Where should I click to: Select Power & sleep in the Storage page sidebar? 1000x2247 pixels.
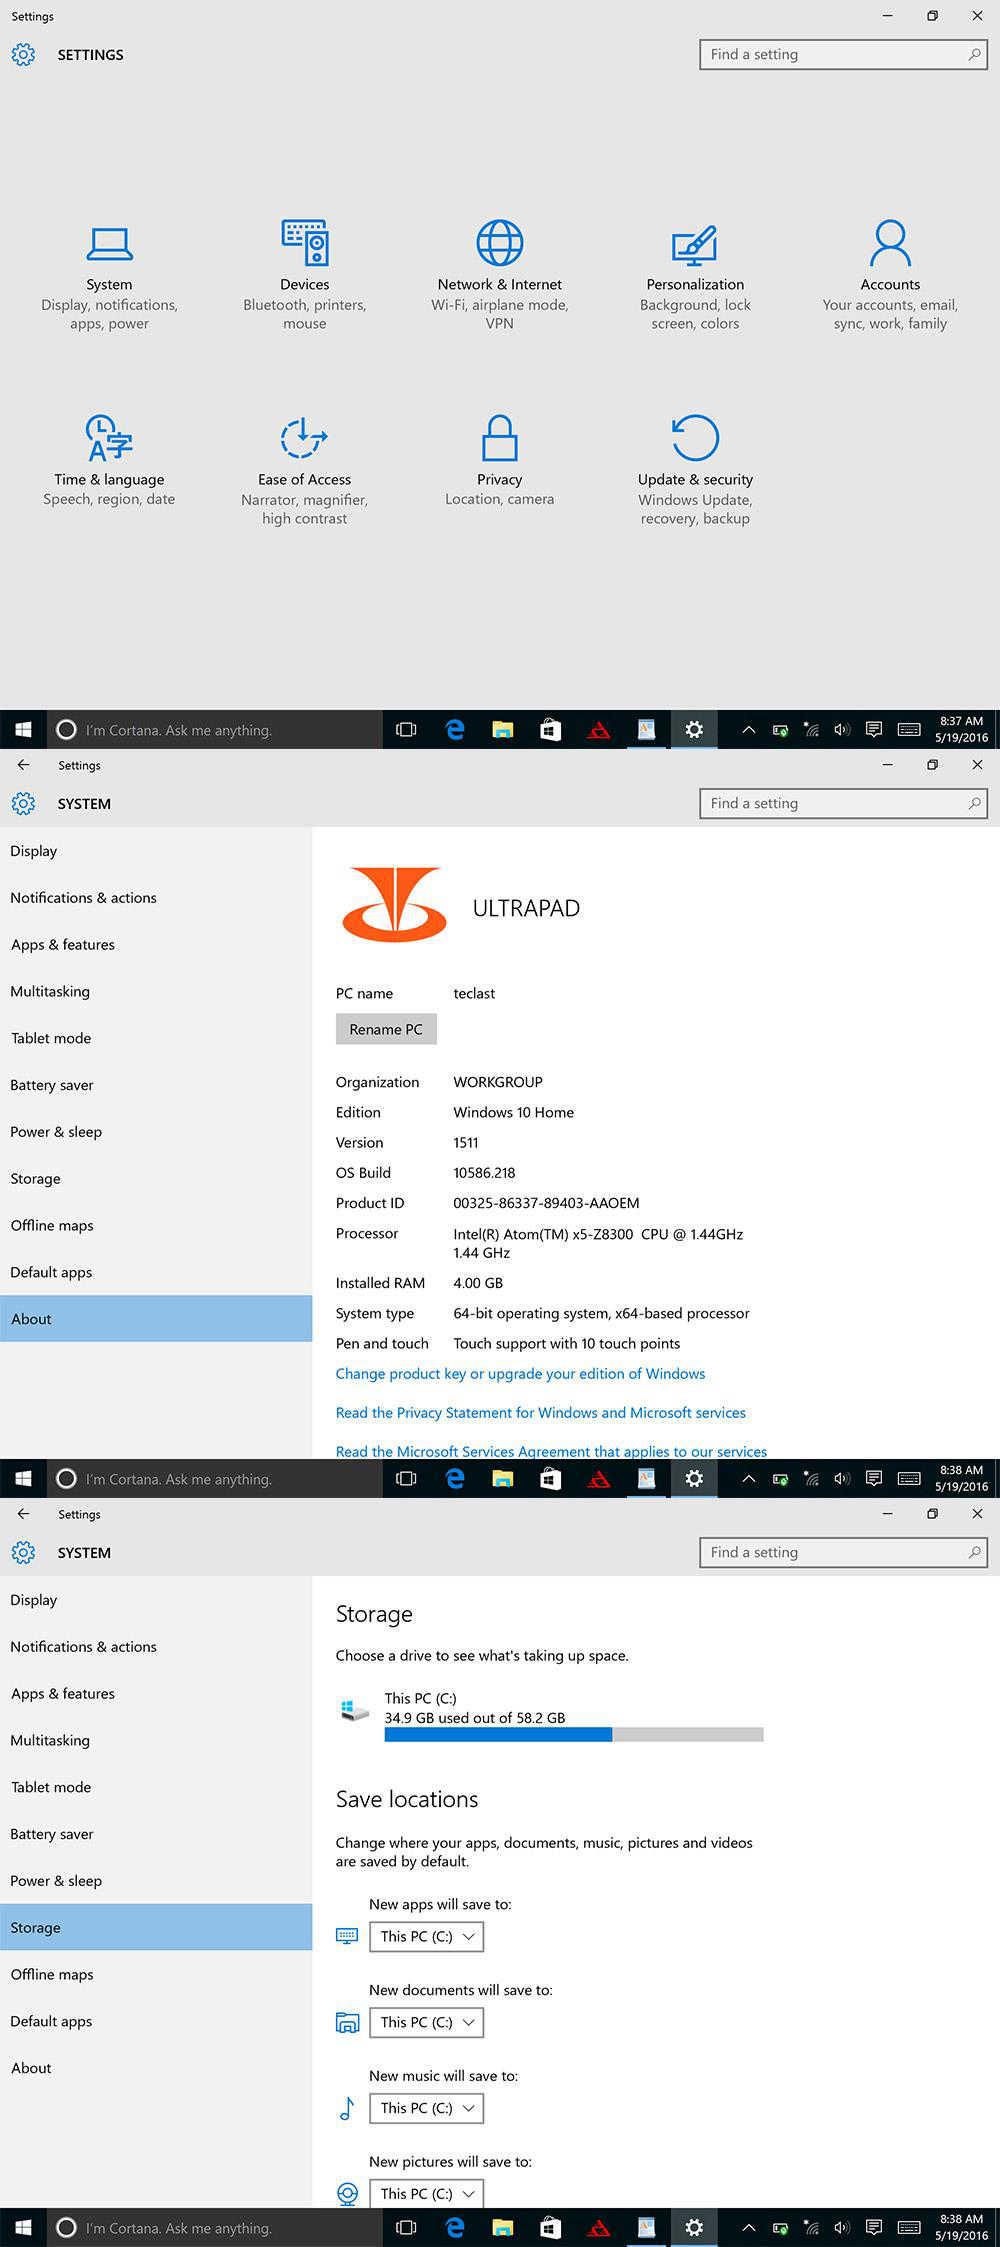pyautogui.click(x=156, y=1881)
